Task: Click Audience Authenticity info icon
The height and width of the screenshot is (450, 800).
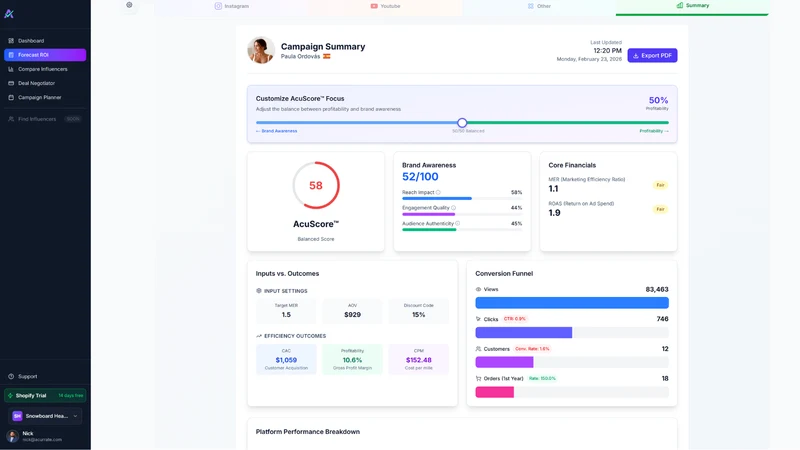Action: click(x=458, y=223)
